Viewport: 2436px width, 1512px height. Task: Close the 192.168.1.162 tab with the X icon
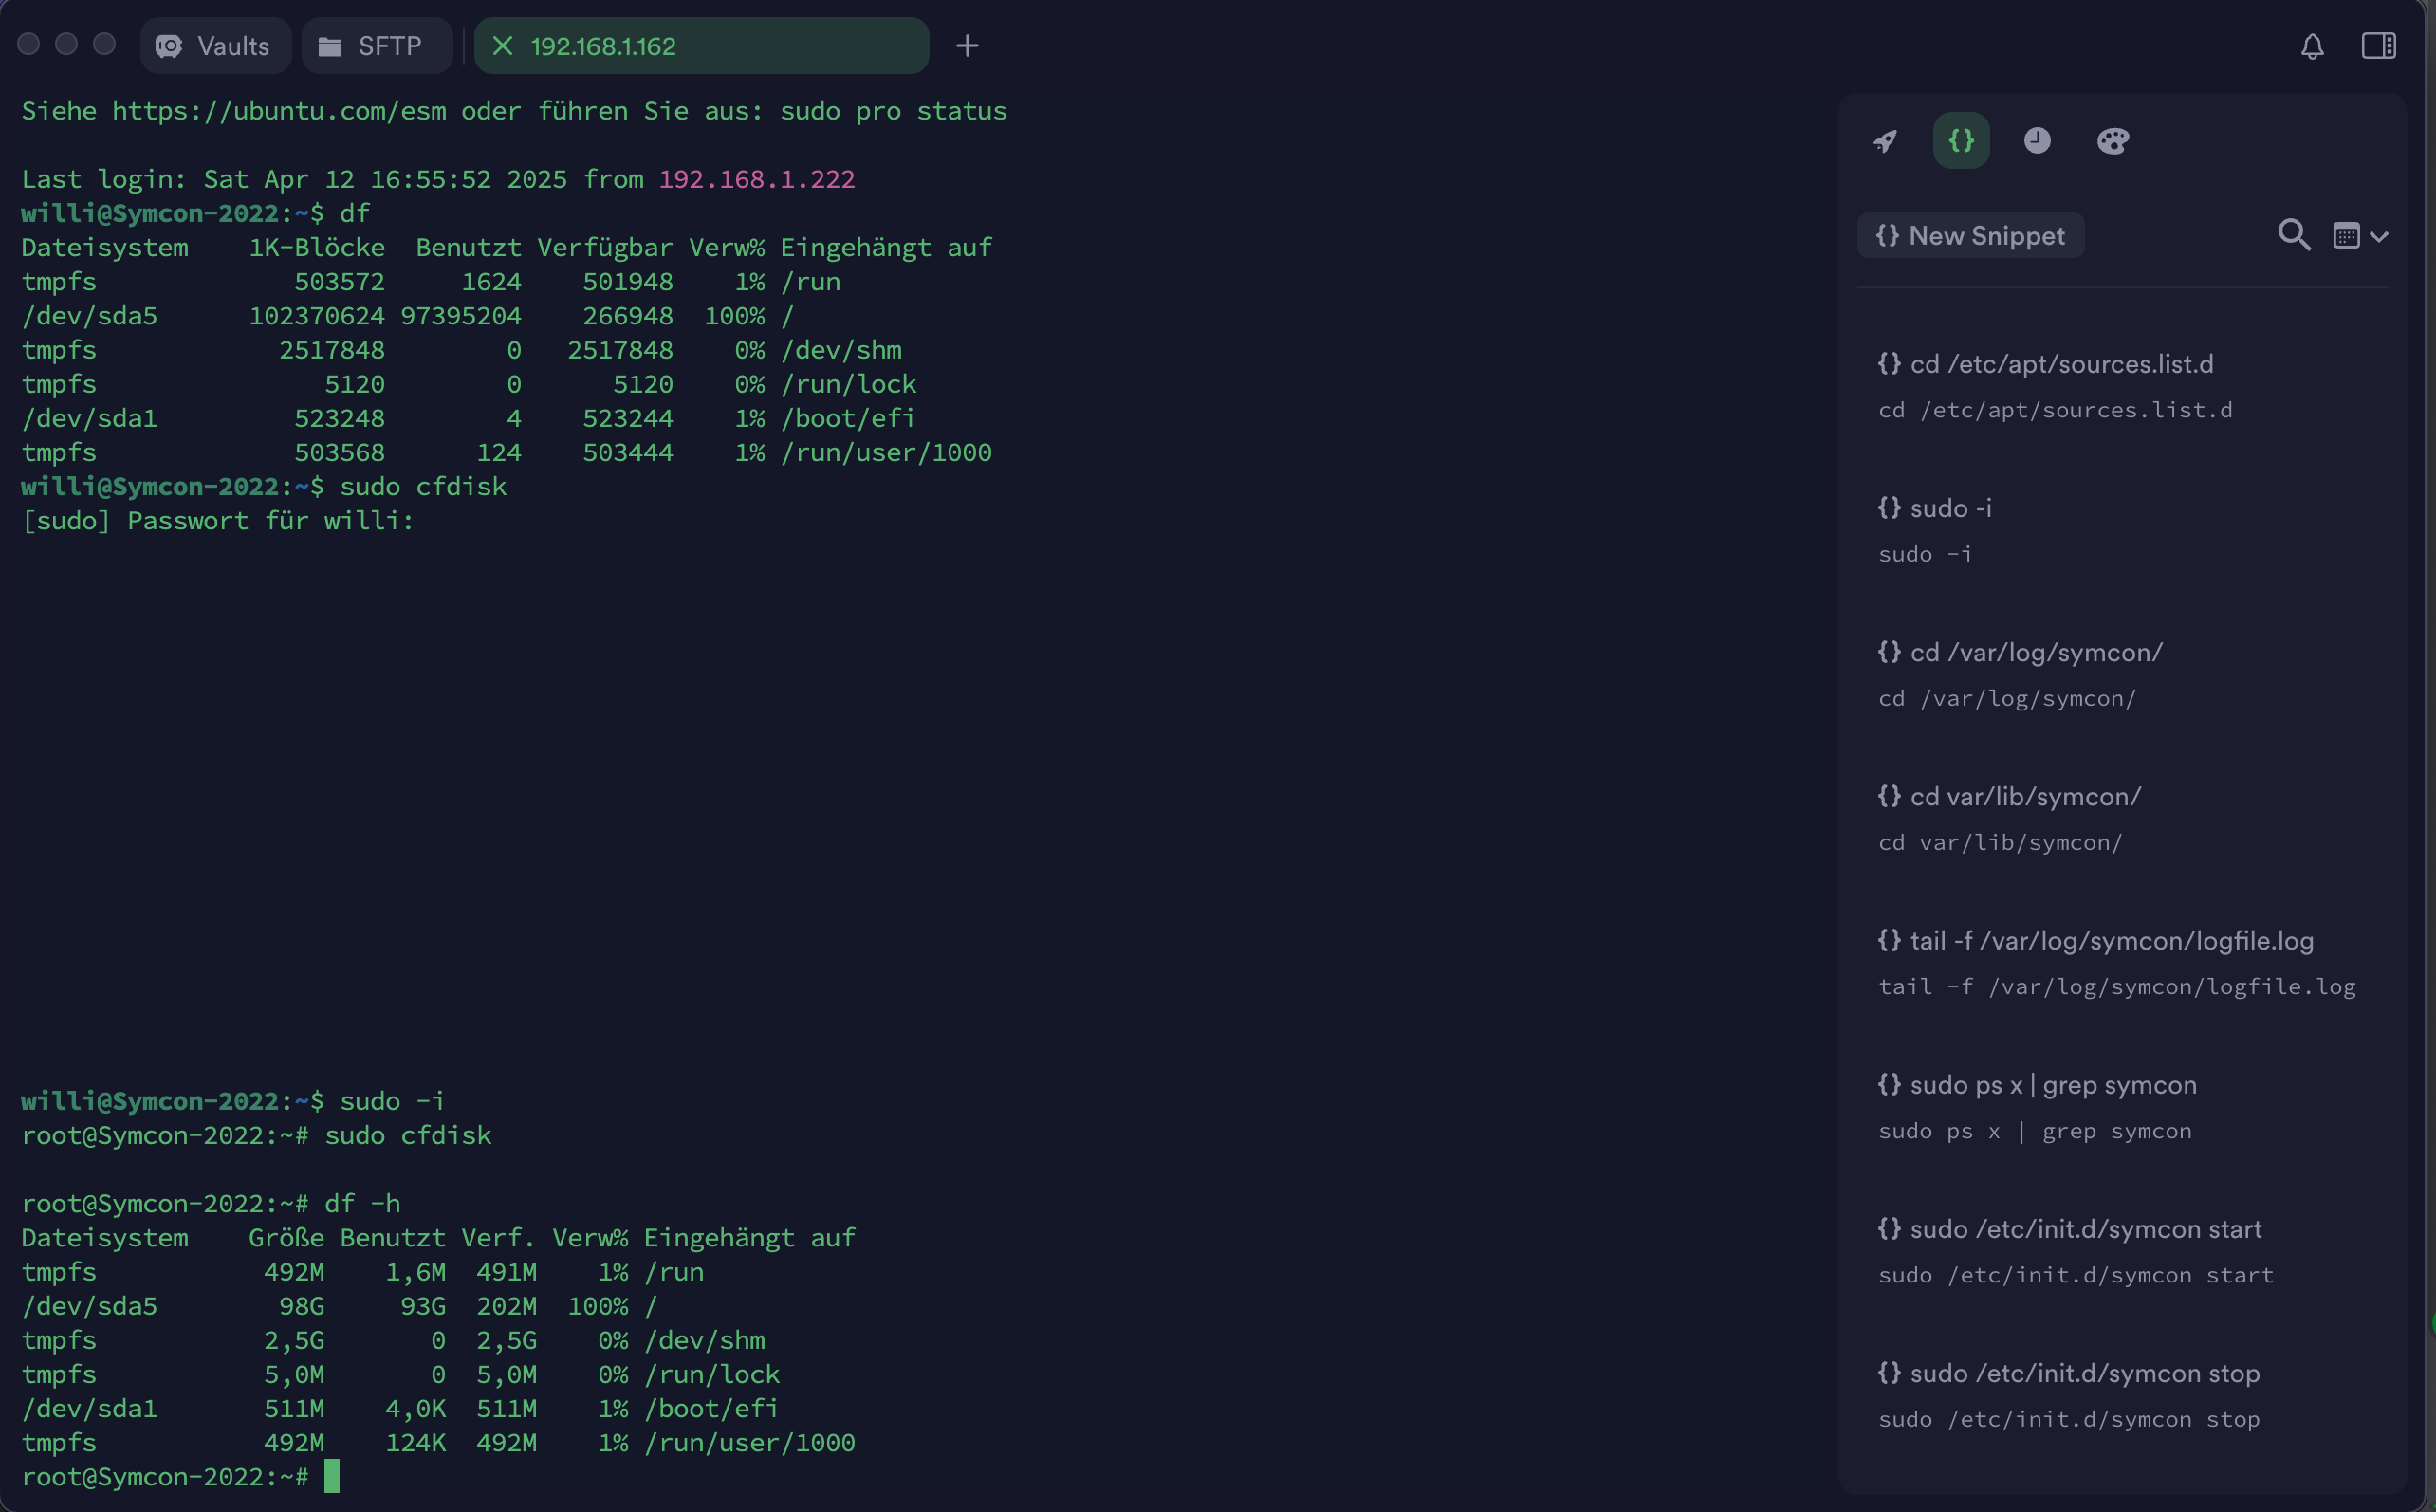pos(503,46)
